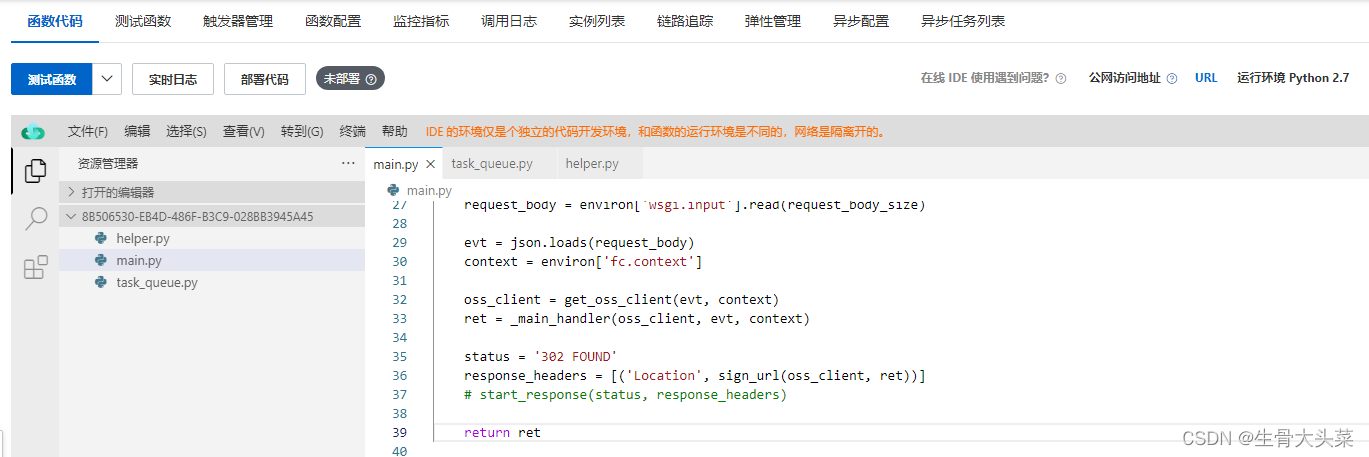Click the cloud IDE logo icon
This screenshot has width=1369, height=457.
click(x=33, y=131)
